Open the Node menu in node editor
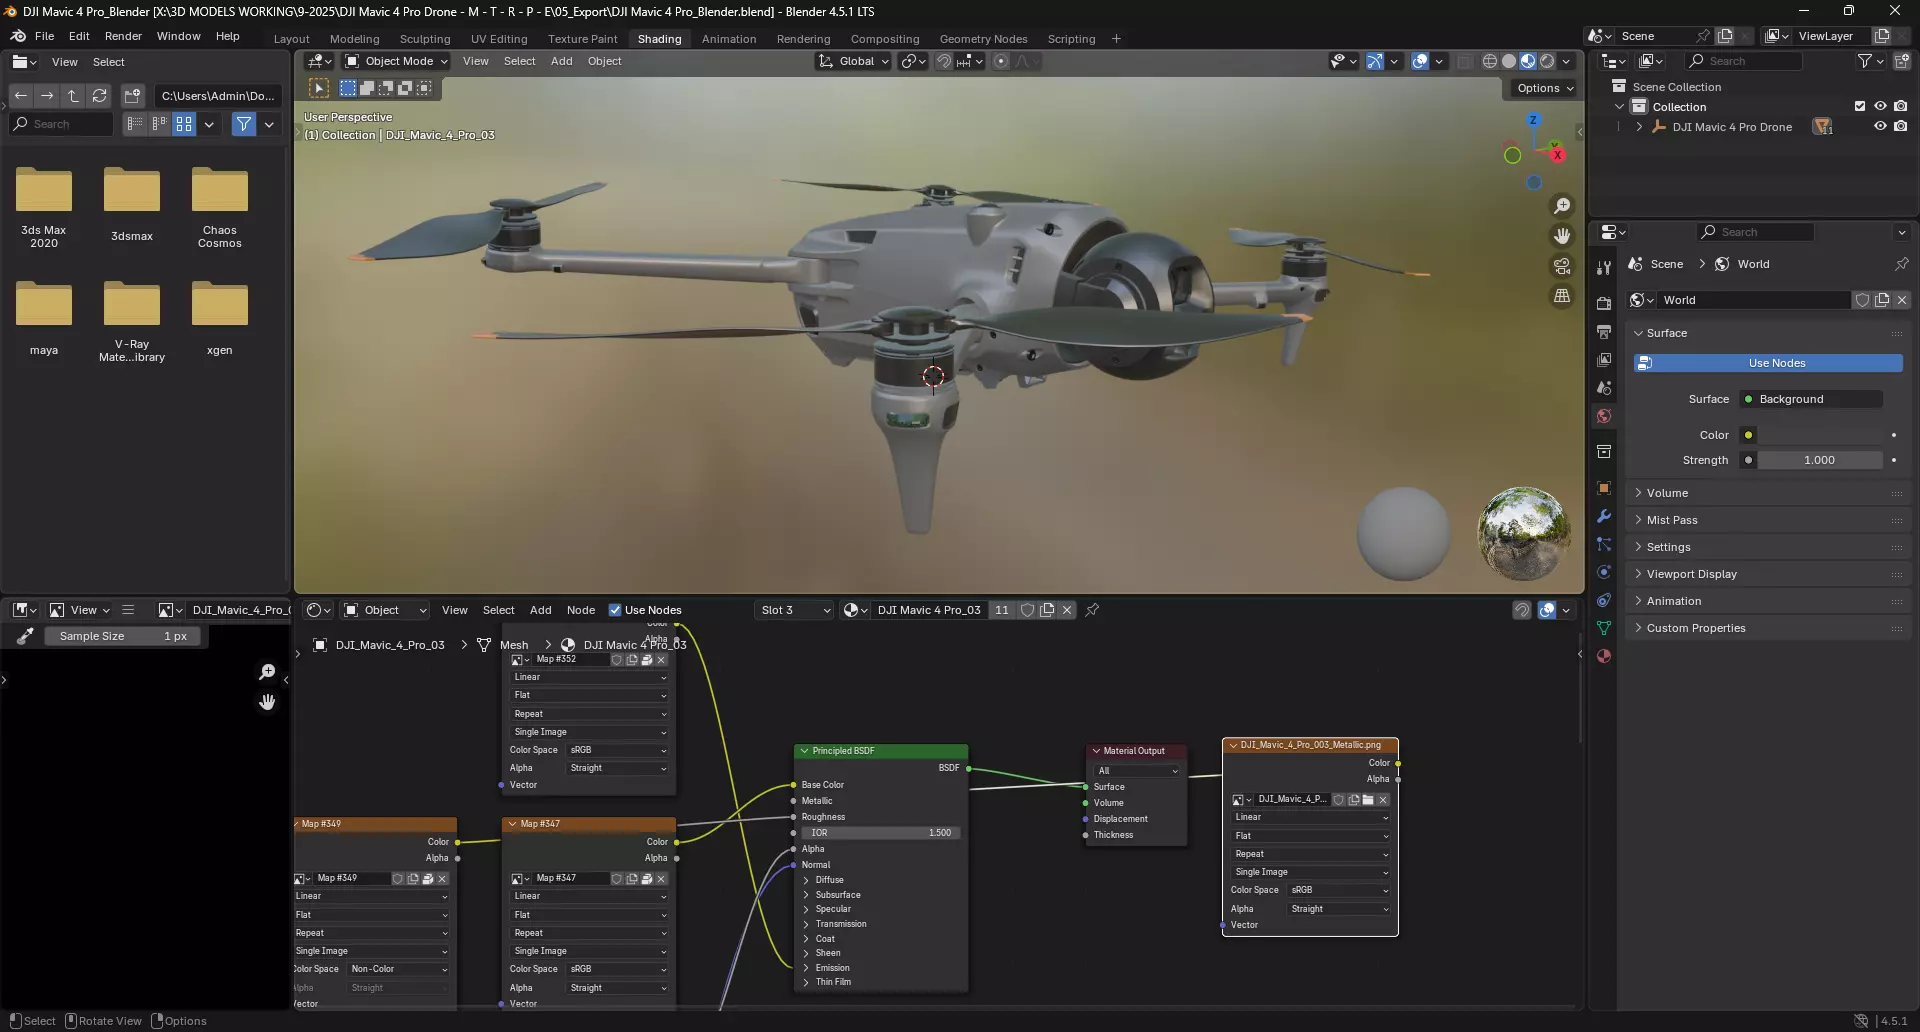The image size is (1920, 1032). point(580,610)
